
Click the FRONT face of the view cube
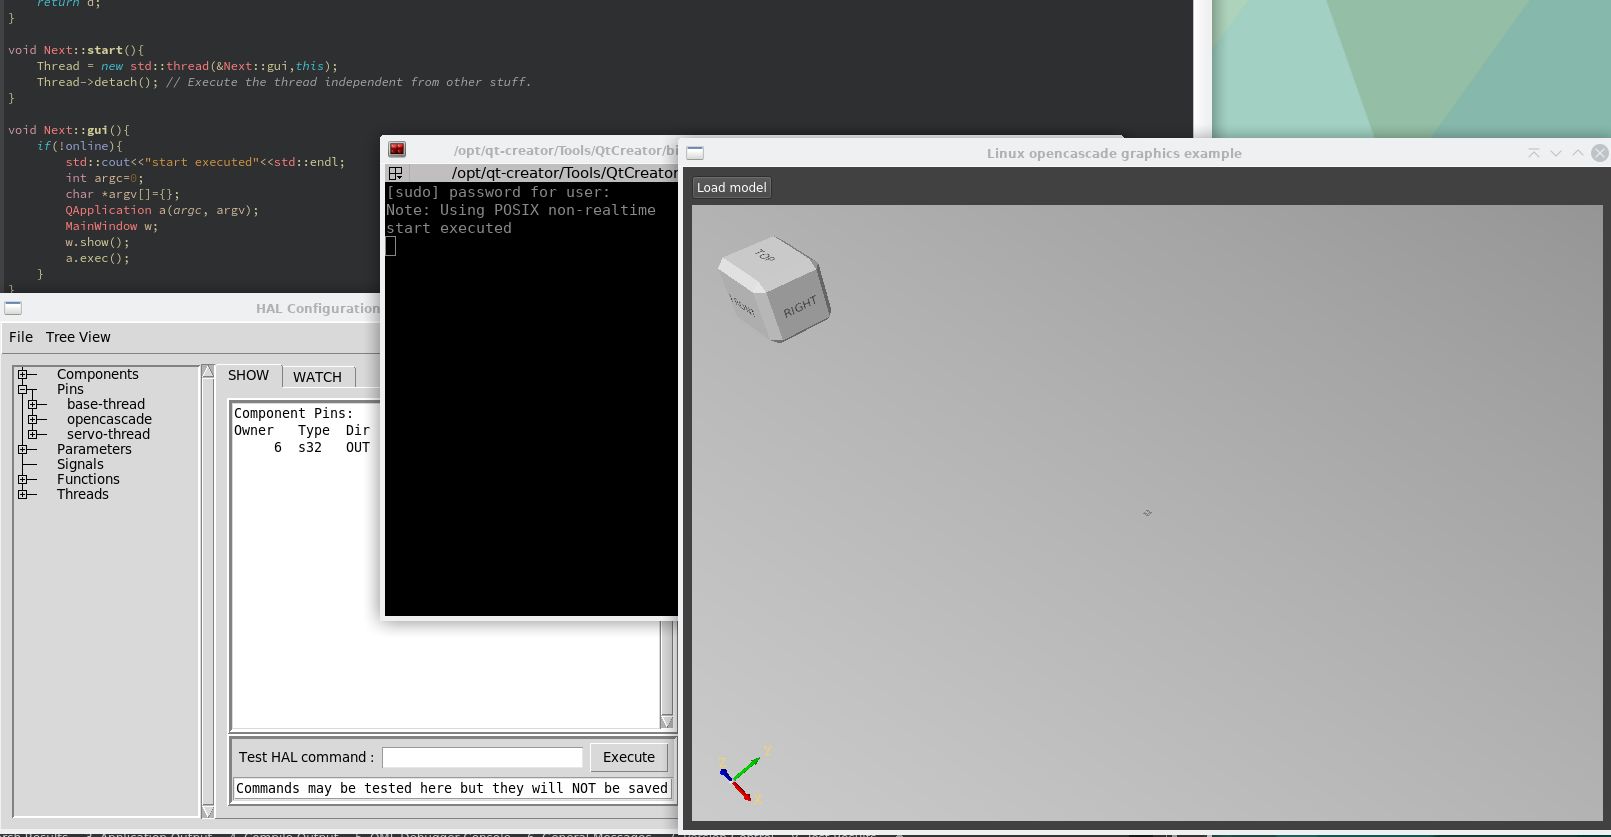point(742,305)
